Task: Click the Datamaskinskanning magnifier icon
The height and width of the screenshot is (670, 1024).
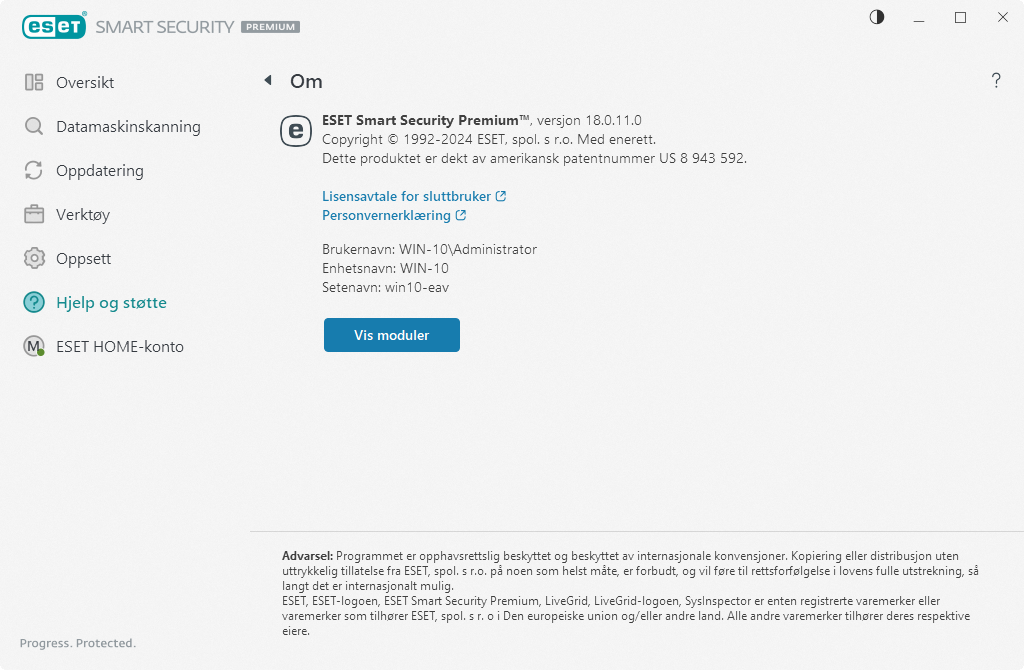Action: pyautogui.click(x=34, y=127)
